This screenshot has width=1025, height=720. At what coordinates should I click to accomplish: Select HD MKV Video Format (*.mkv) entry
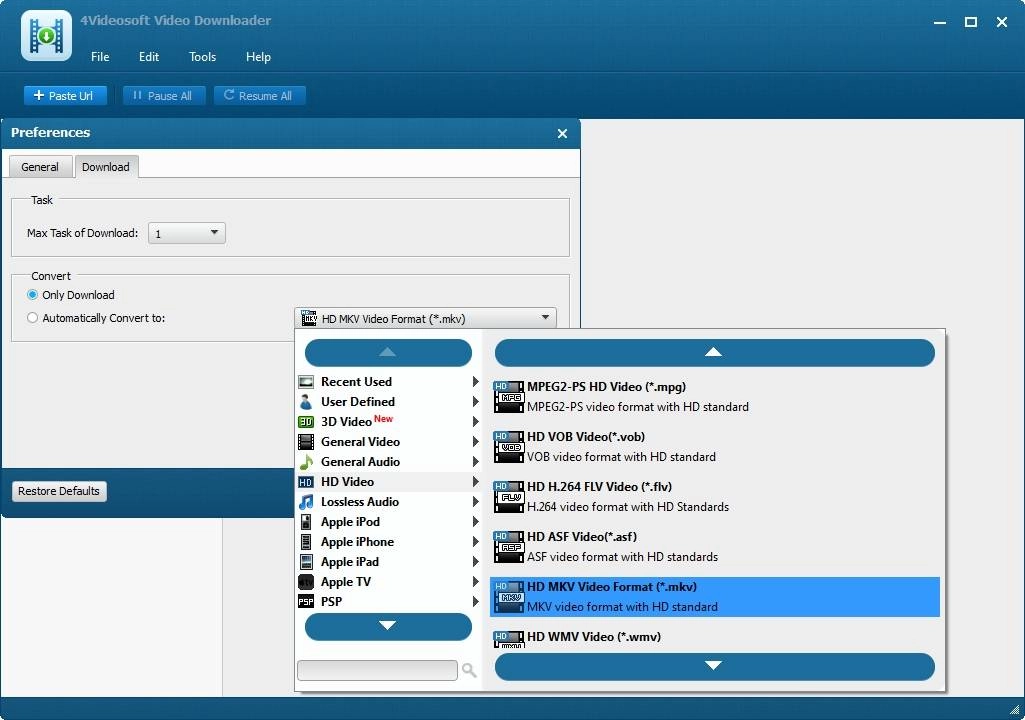point(714,597)
